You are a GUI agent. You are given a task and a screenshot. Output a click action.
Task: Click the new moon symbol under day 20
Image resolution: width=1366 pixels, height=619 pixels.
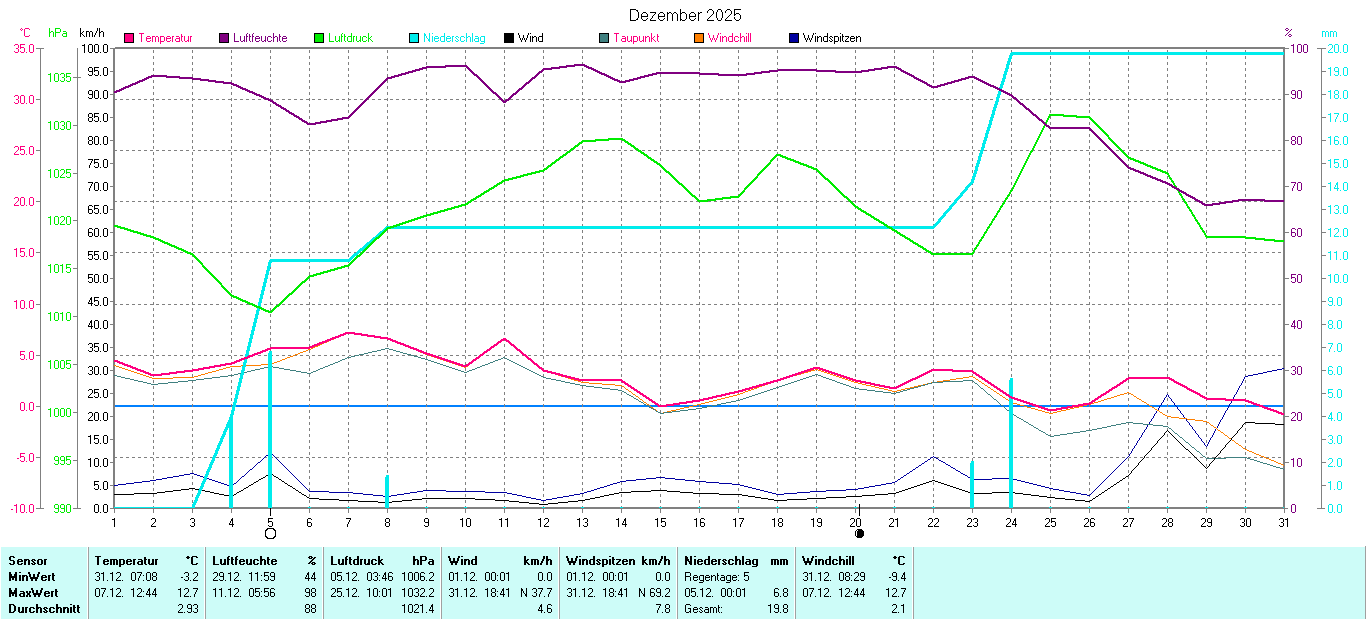(859, 534)
